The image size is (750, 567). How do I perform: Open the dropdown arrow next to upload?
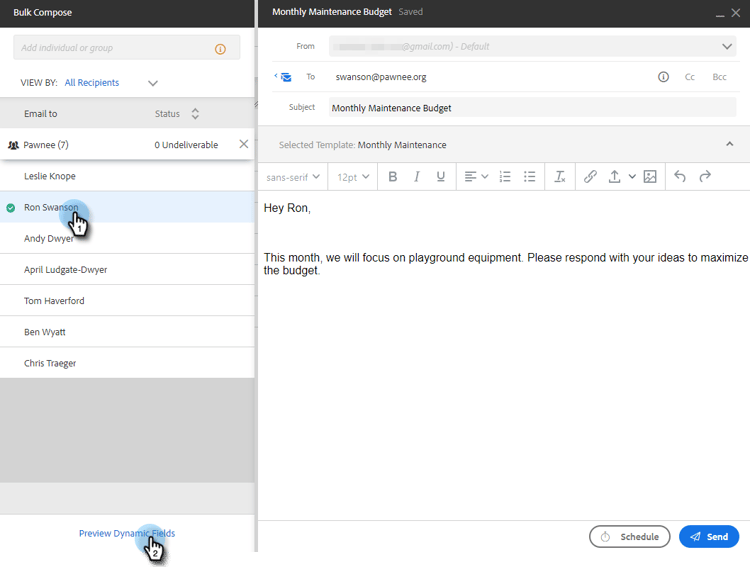[632, 177]
